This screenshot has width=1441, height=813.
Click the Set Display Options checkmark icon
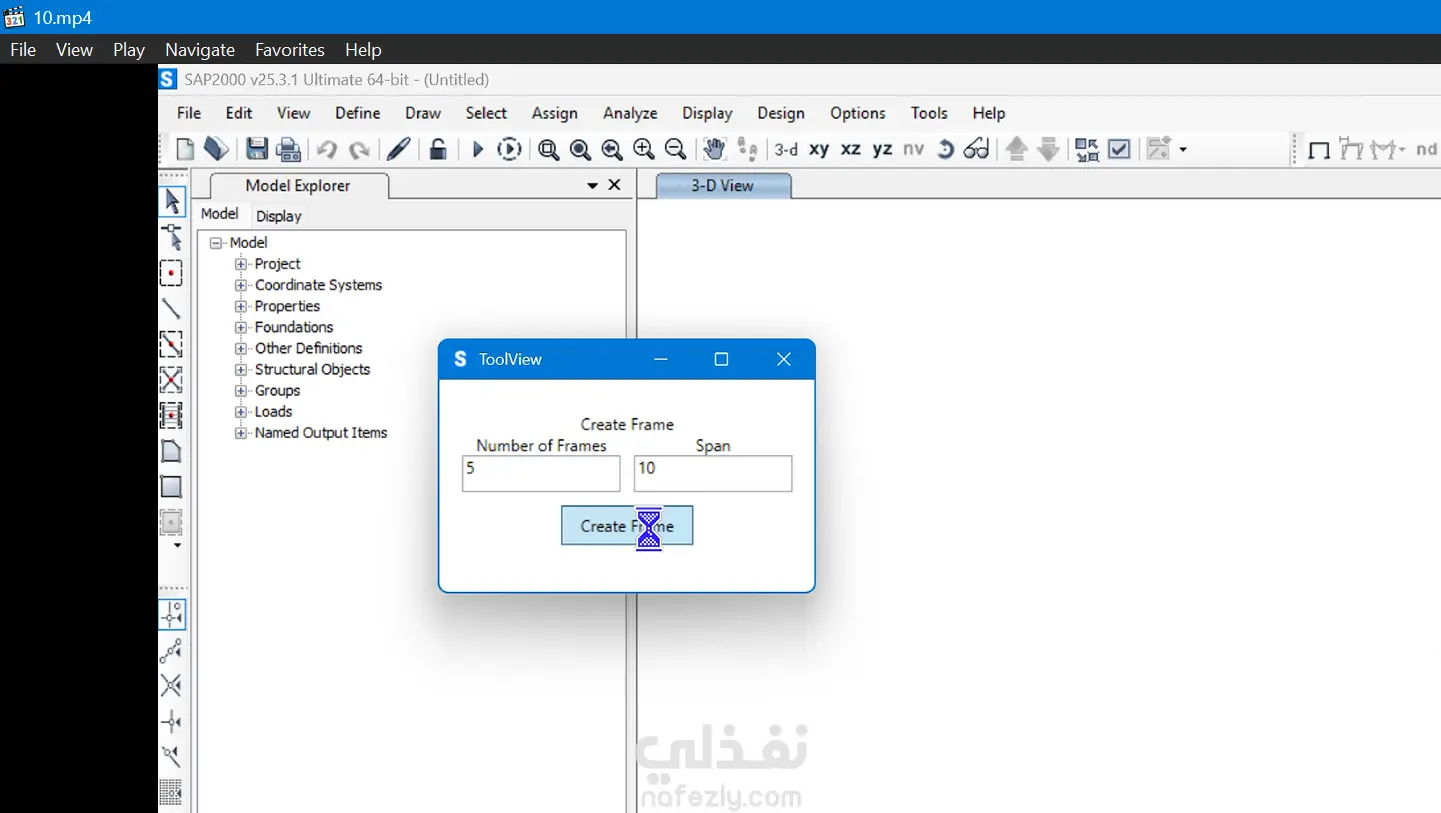(x=1119, y=149)
